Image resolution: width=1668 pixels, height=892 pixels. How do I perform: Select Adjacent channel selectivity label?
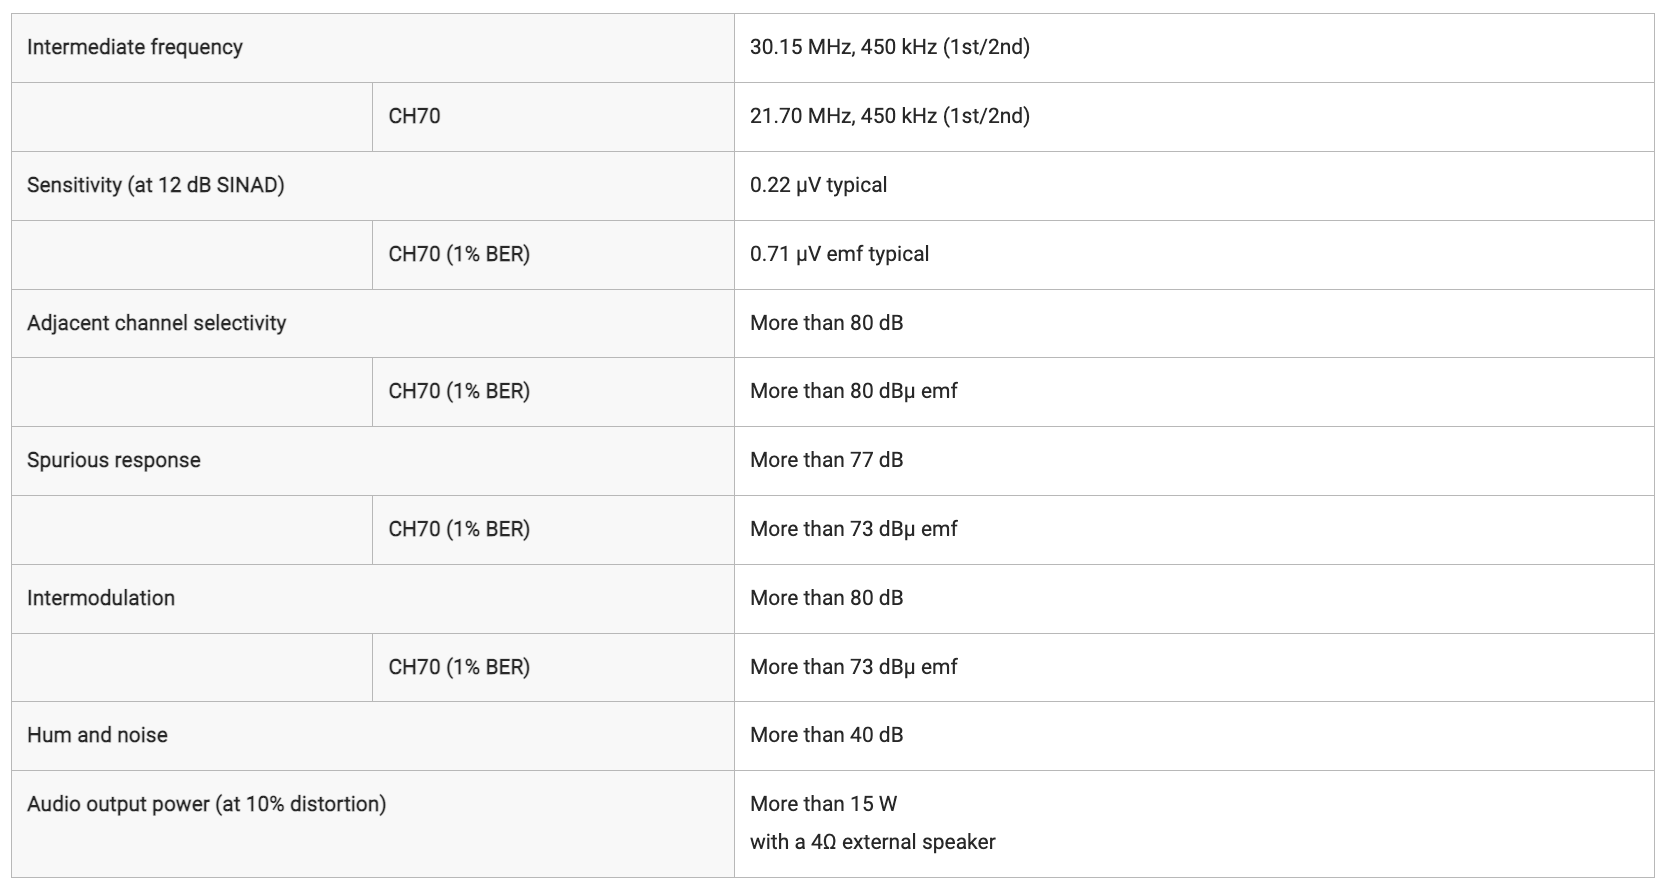(x=156, y=323)
